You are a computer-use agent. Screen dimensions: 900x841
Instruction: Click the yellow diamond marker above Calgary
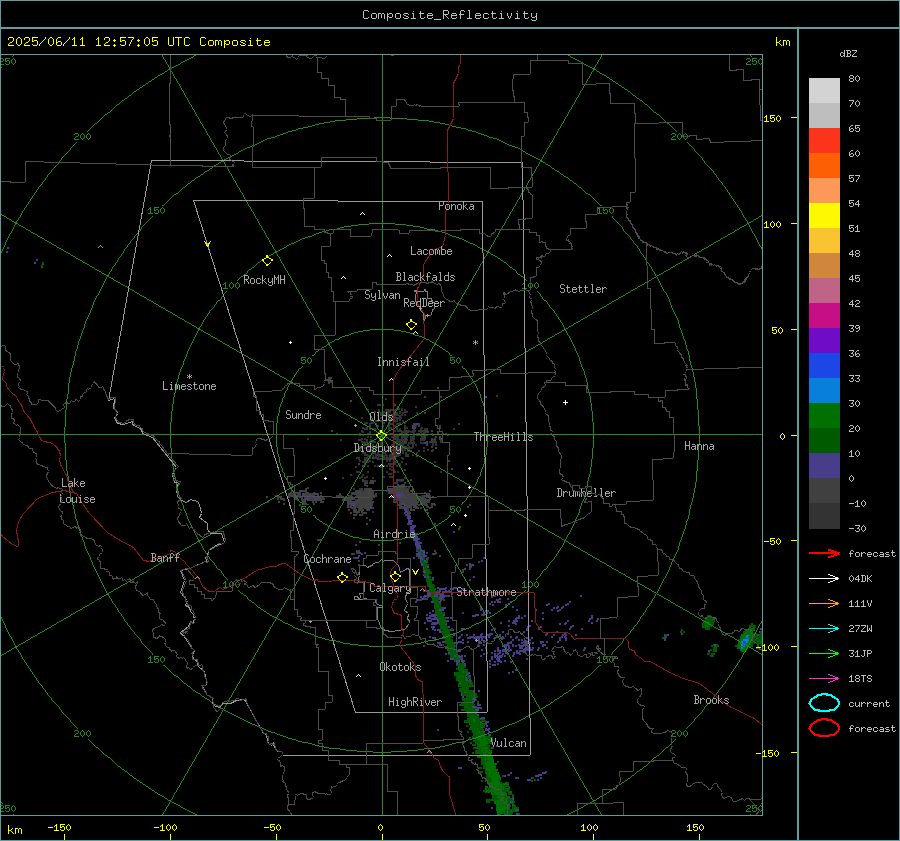tap(395, 576)
